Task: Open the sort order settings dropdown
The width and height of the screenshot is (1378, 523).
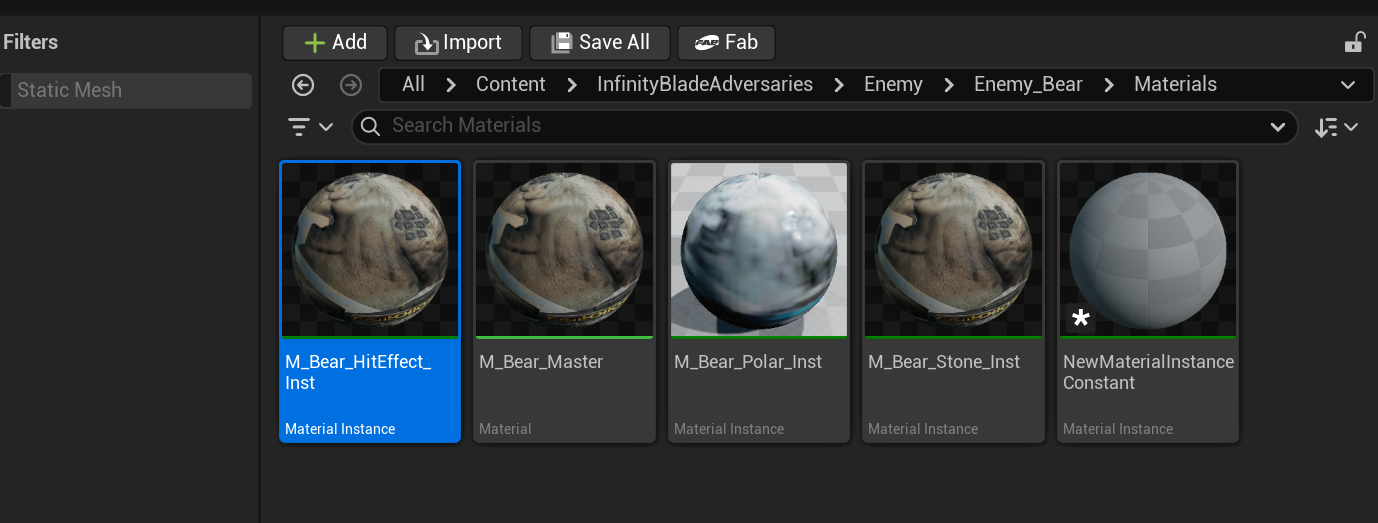Action: (1337, 127)
